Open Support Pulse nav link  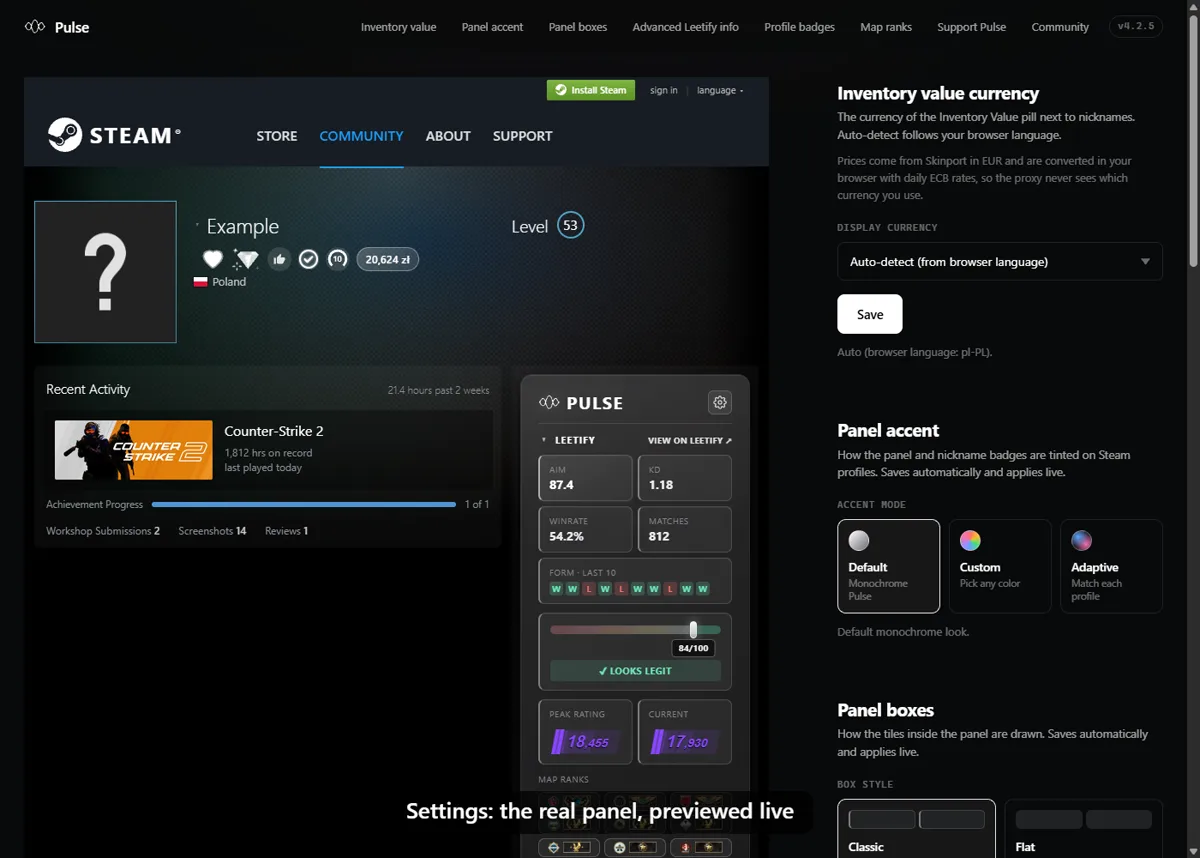pos(972,27)
